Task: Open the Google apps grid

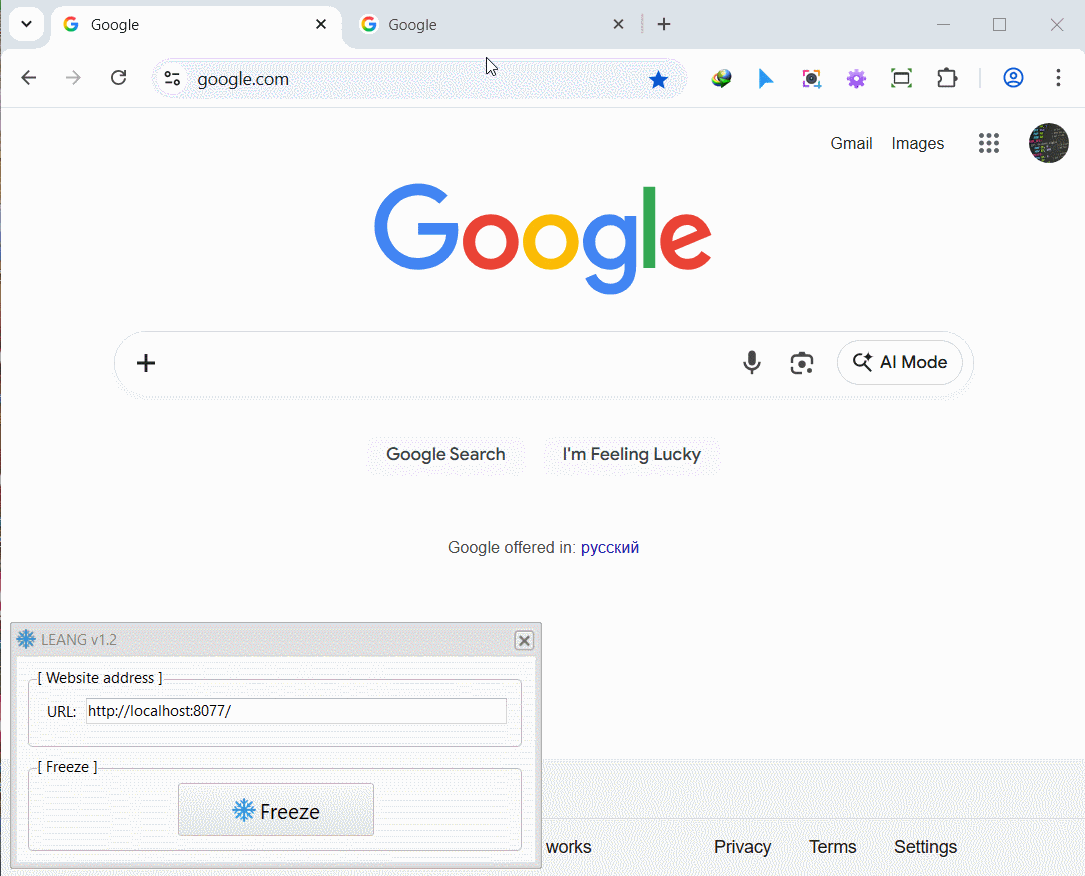Action: [989, 143]
